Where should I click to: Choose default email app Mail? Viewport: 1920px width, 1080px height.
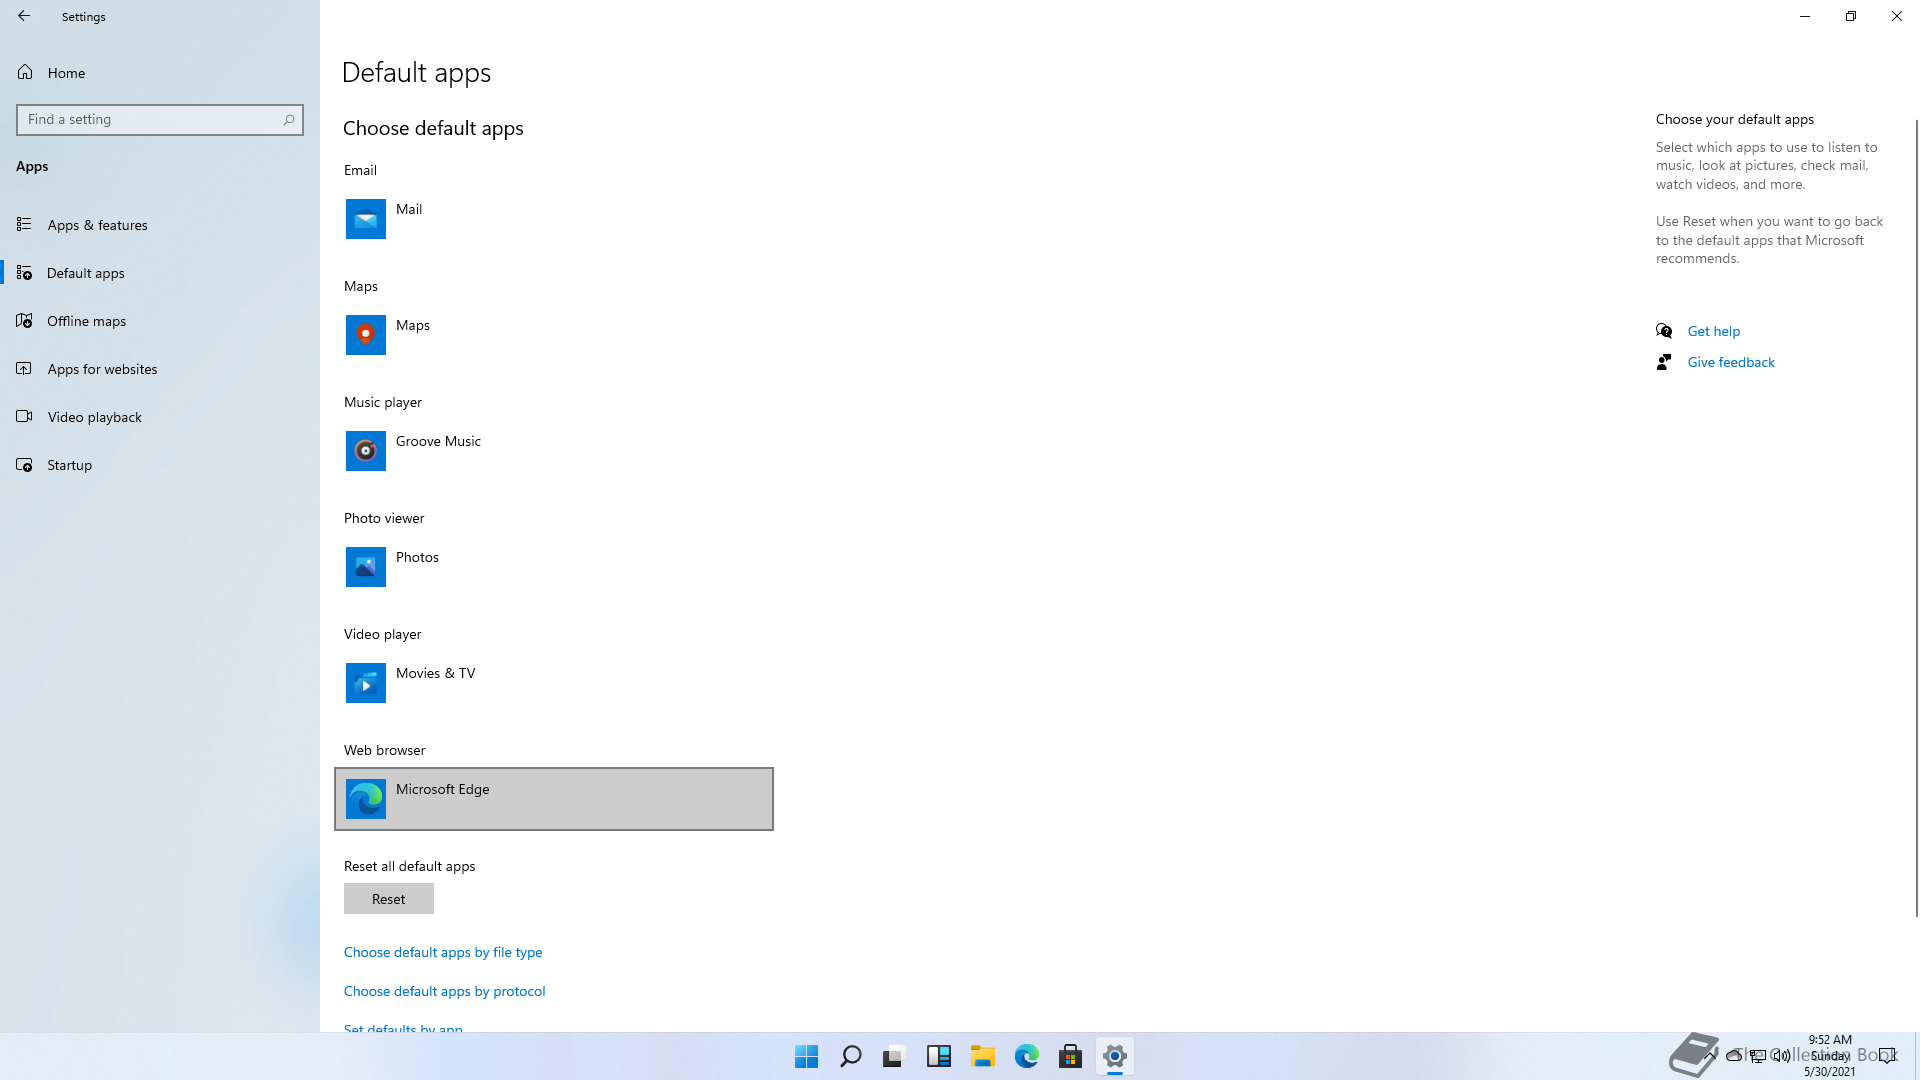[554, 219]
